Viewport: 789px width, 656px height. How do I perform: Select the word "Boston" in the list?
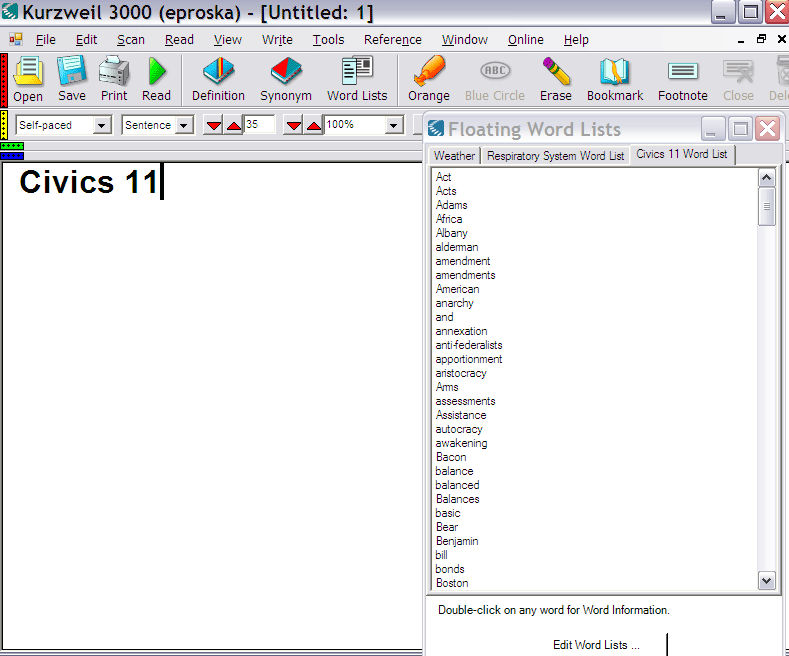coord(452,583)
